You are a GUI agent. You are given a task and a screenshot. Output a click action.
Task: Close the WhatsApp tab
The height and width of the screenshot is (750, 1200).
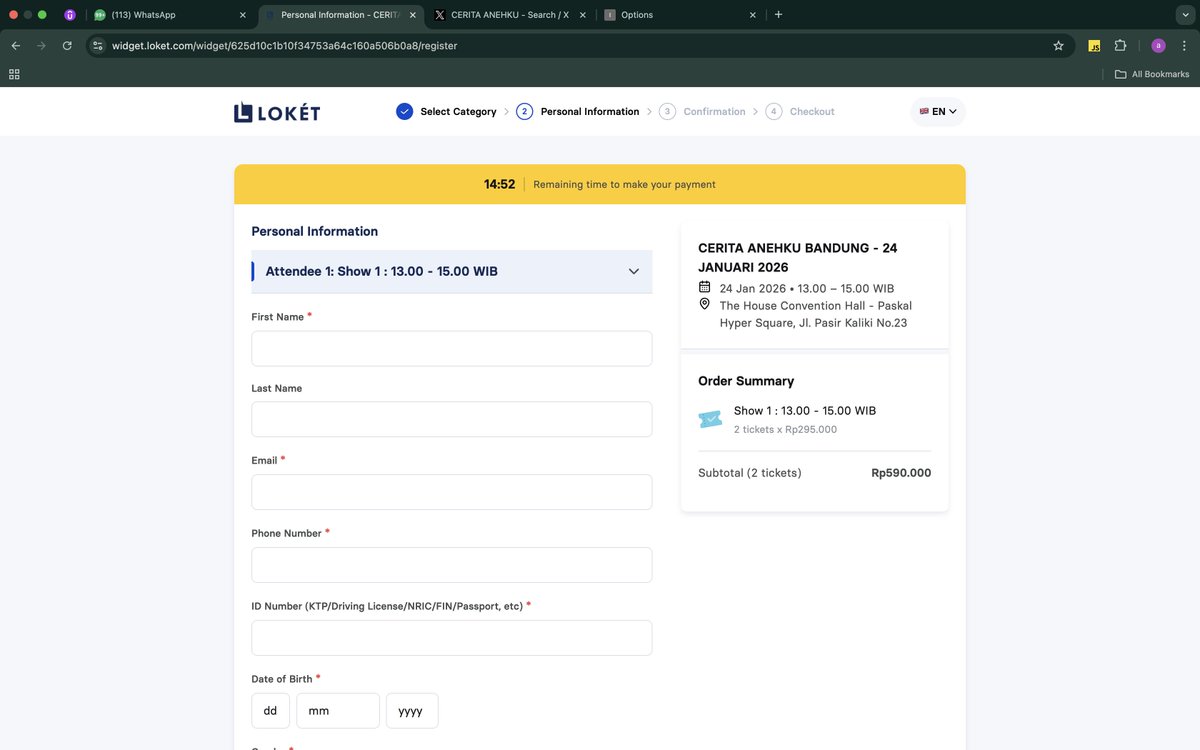(x=243, y=15)
